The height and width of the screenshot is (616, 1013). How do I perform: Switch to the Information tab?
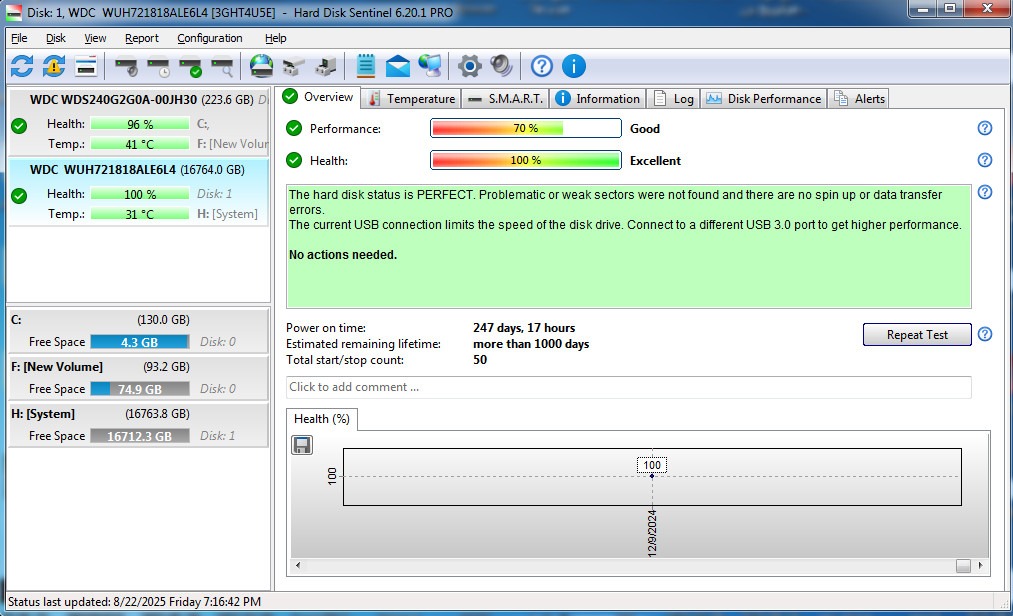(598, 98)
